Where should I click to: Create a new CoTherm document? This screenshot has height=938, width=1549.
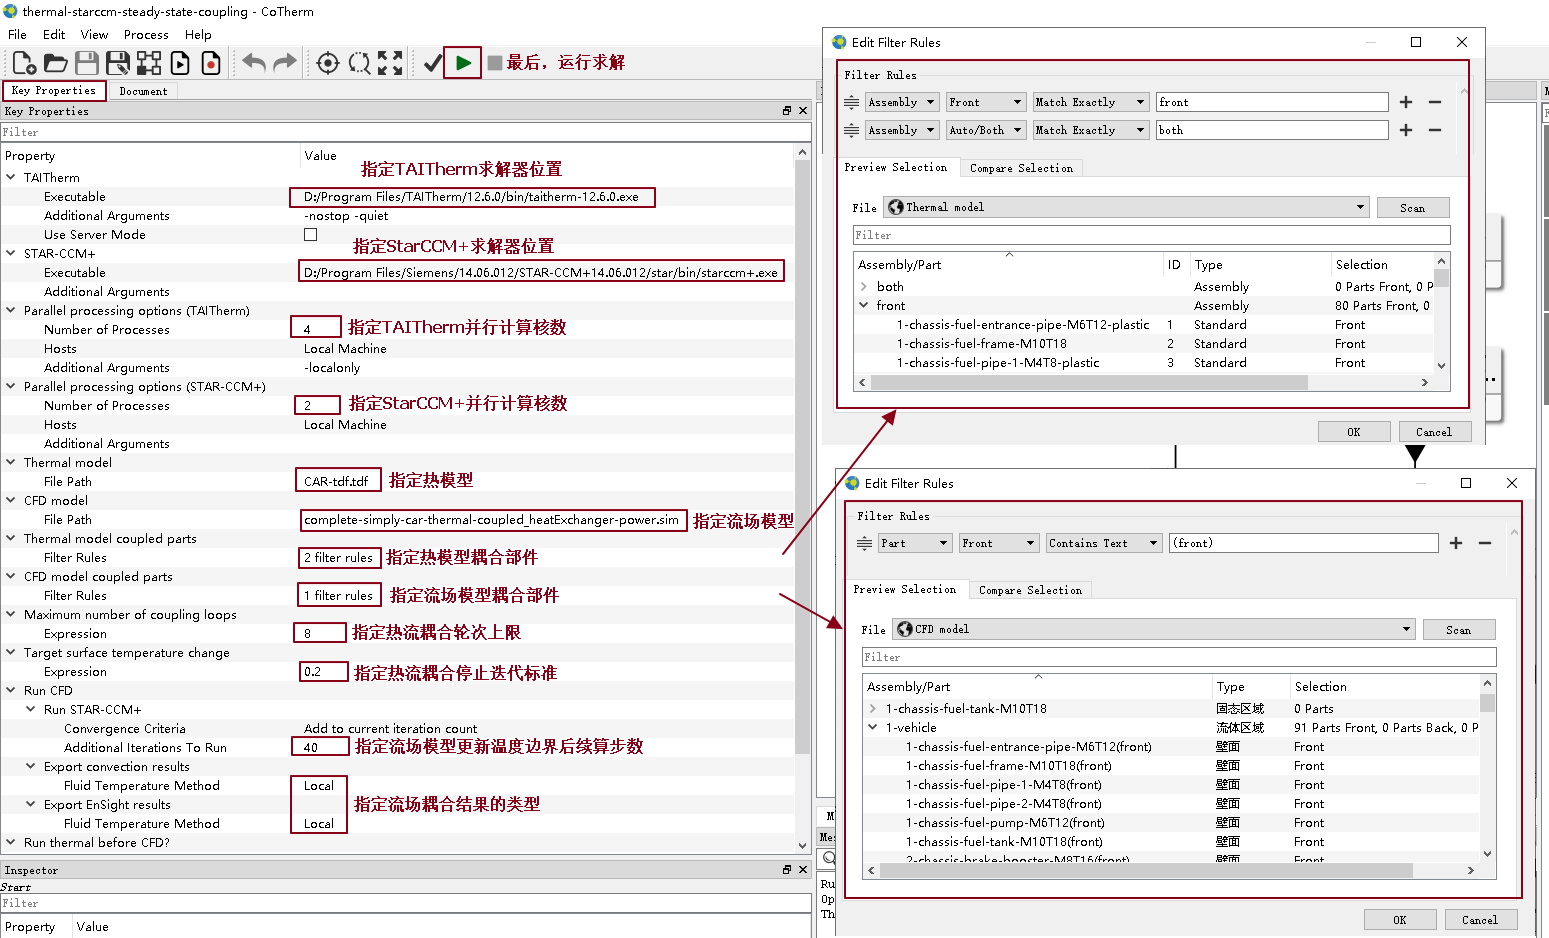pos(25,63)
